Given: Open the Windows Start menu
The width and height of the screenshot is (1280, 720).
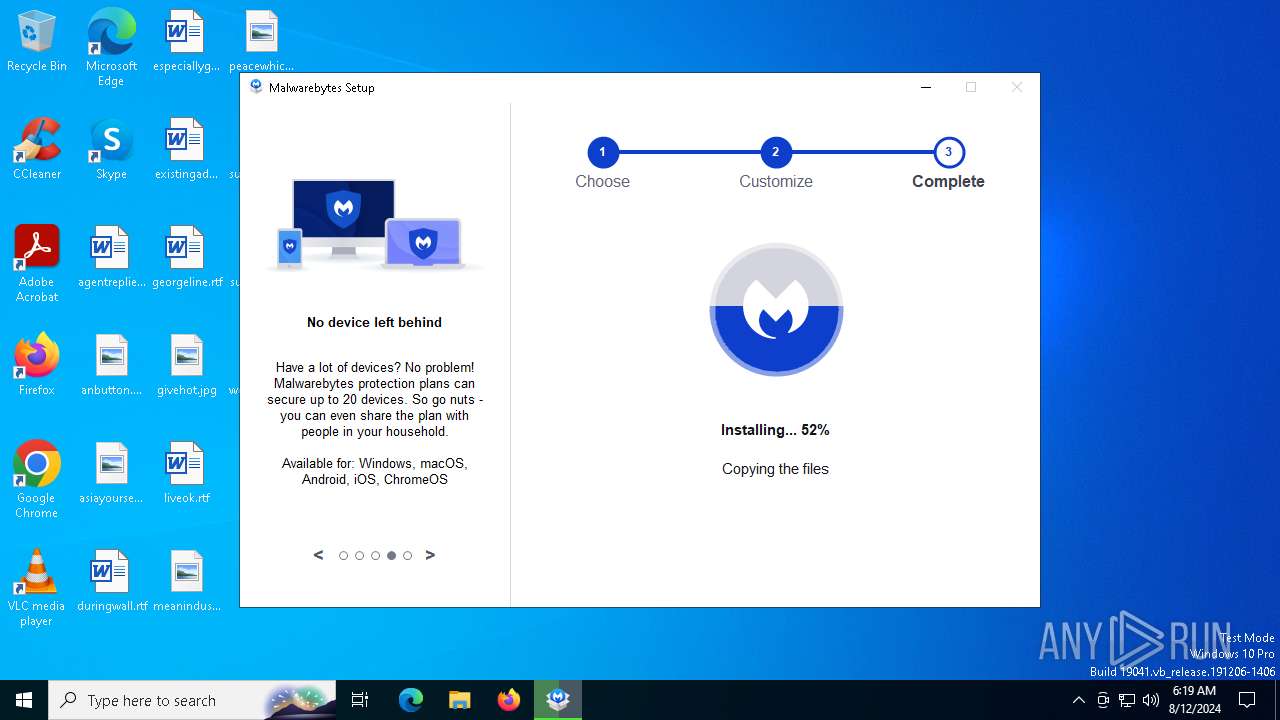Looking at the screenshot, I should (24, 700).
